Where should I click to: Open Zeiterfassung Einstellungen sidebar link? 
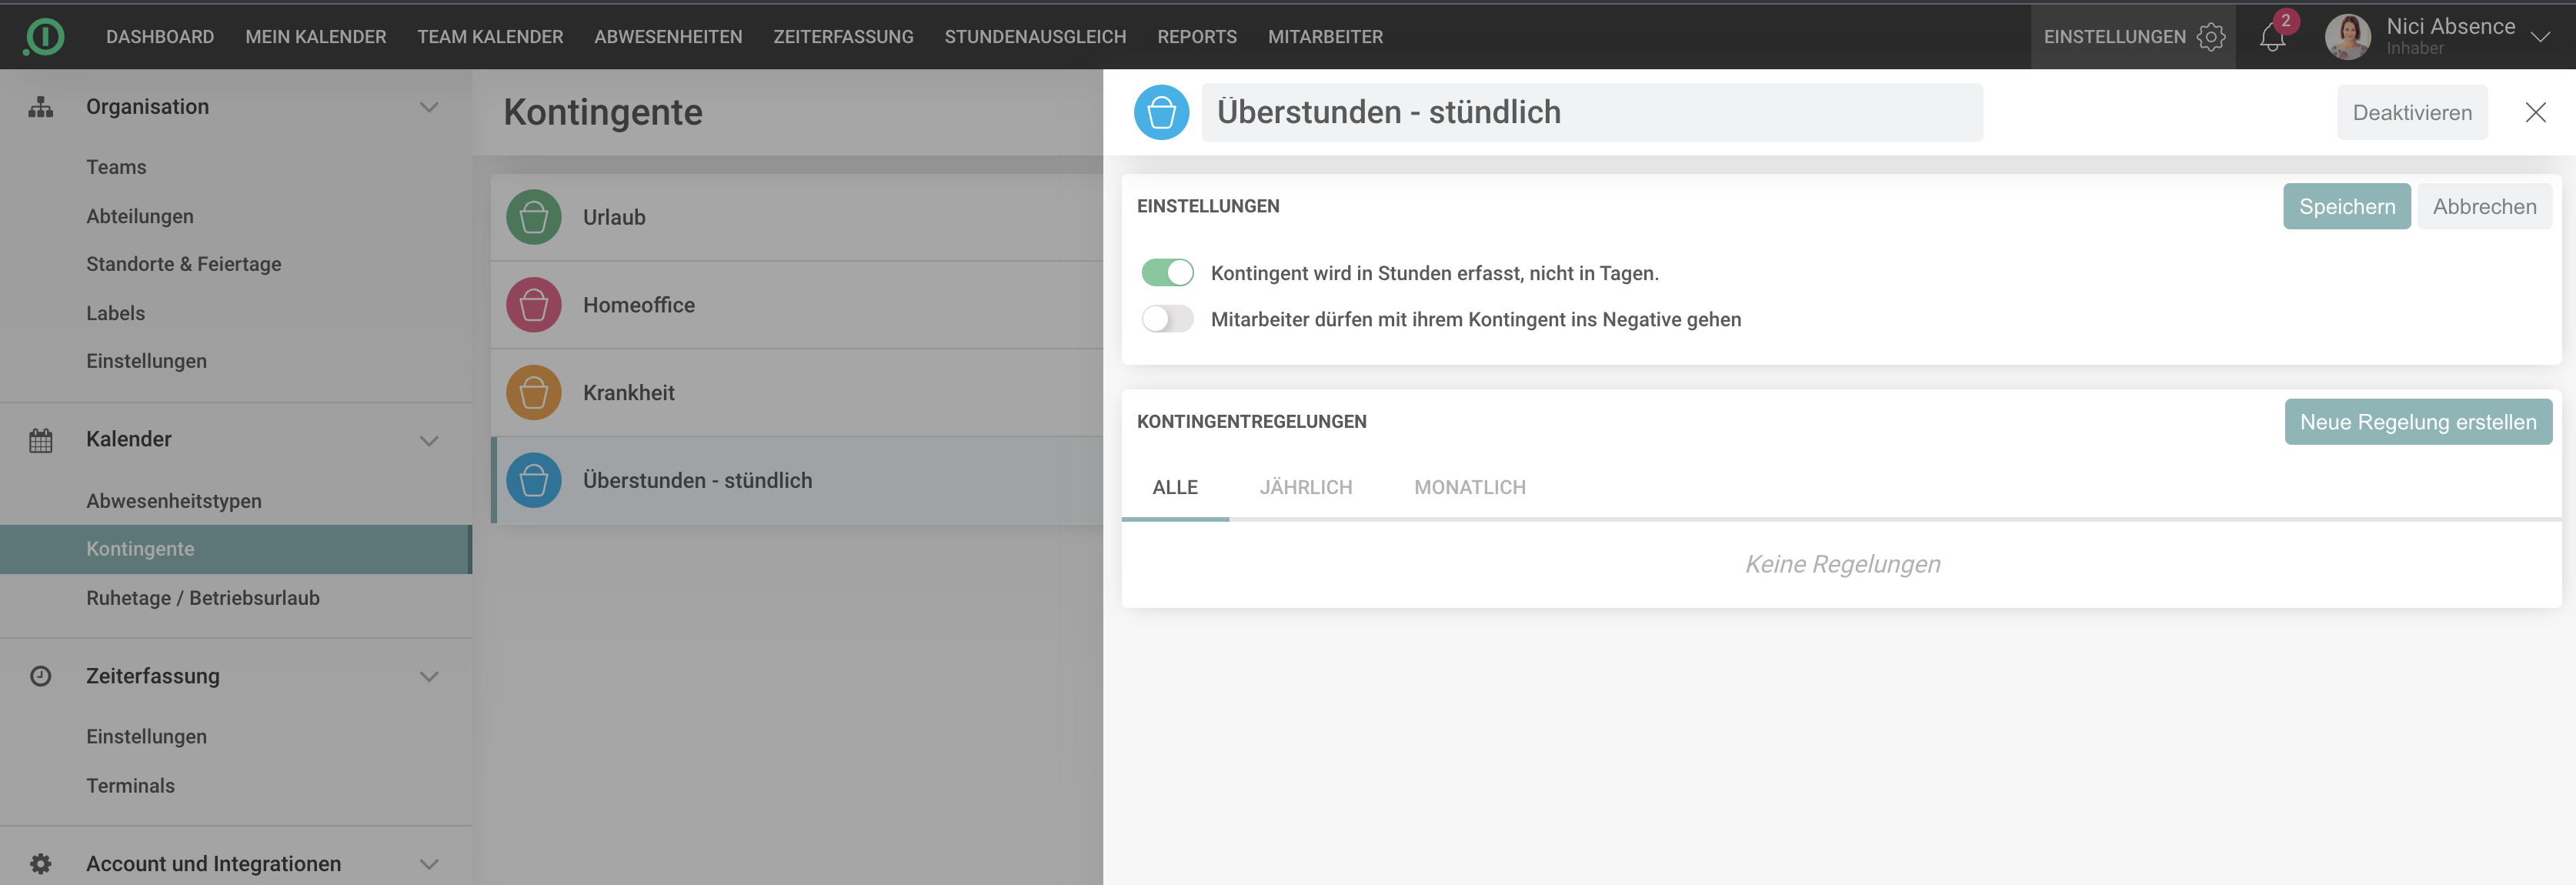coord(146,737)
